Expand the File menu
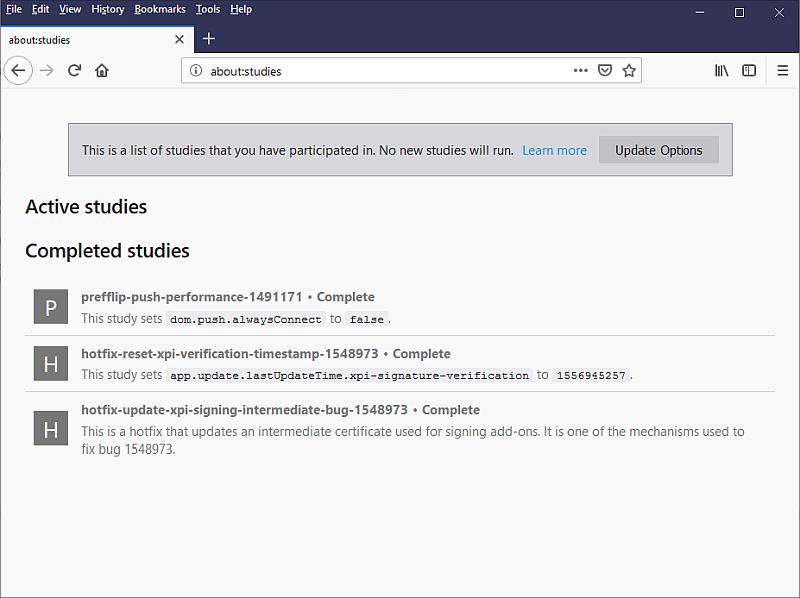The height and width of the screenshot is (598, 800). point(14,9)
